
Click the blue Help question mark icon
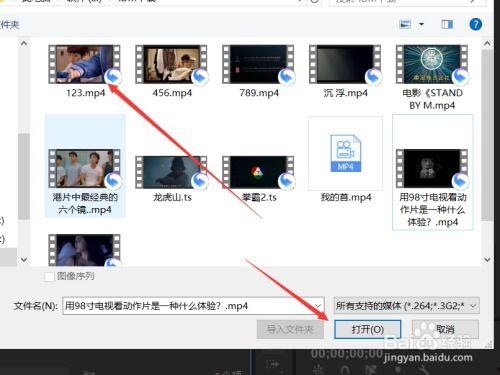(476, 24)
